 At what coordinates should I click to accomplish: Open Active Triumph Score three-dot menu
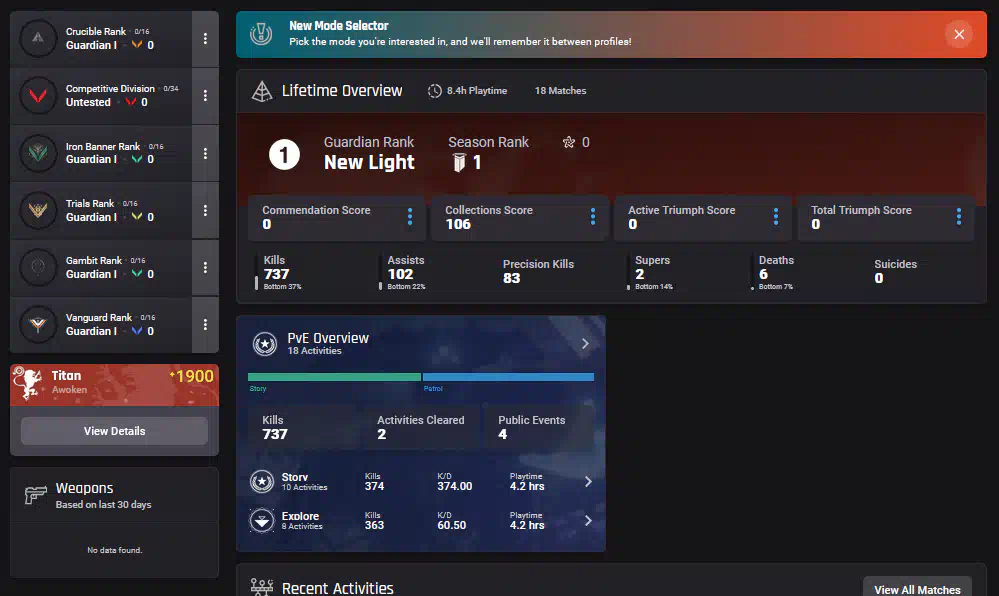[775, 217]
